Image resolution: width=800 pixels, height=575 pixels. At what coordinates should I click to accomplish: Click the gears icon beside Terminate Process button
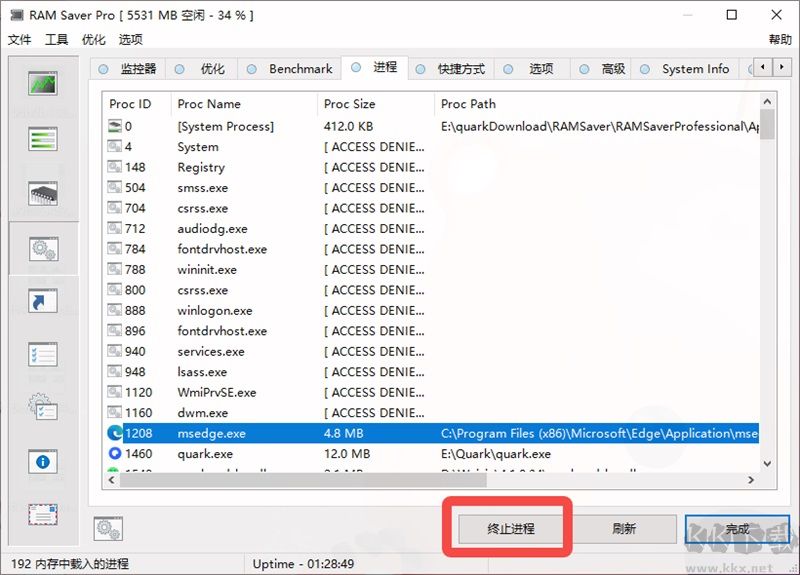pos(108,529)
